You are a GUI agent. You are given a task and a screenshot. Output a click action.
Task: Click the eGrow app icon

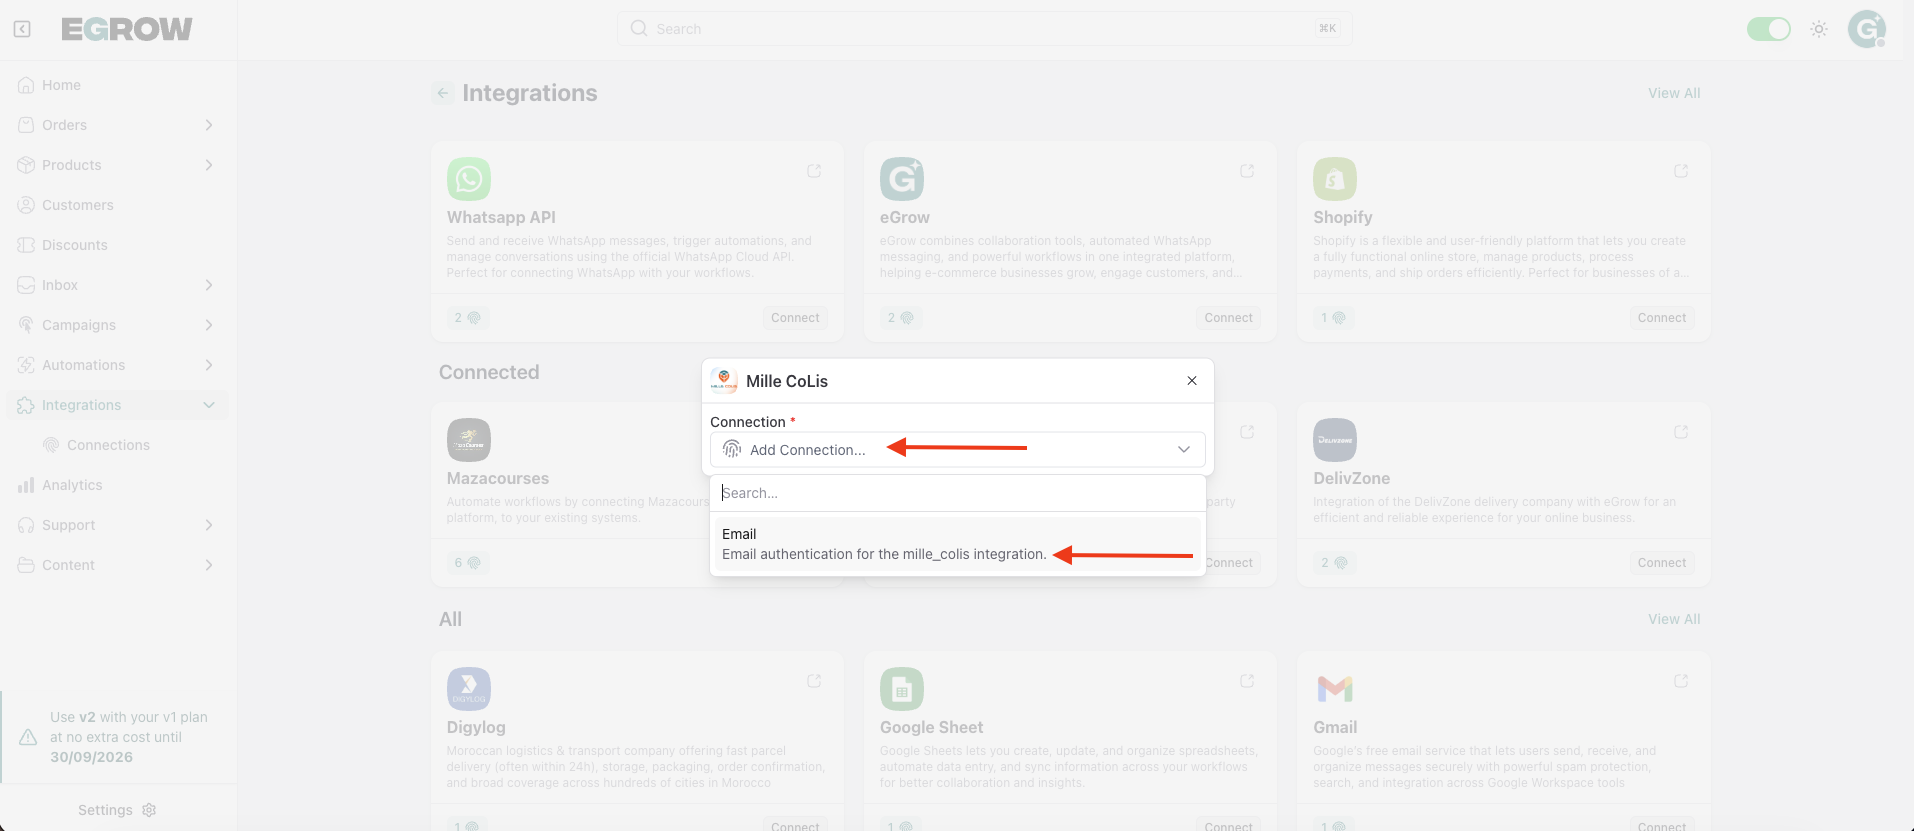(902, 179)
